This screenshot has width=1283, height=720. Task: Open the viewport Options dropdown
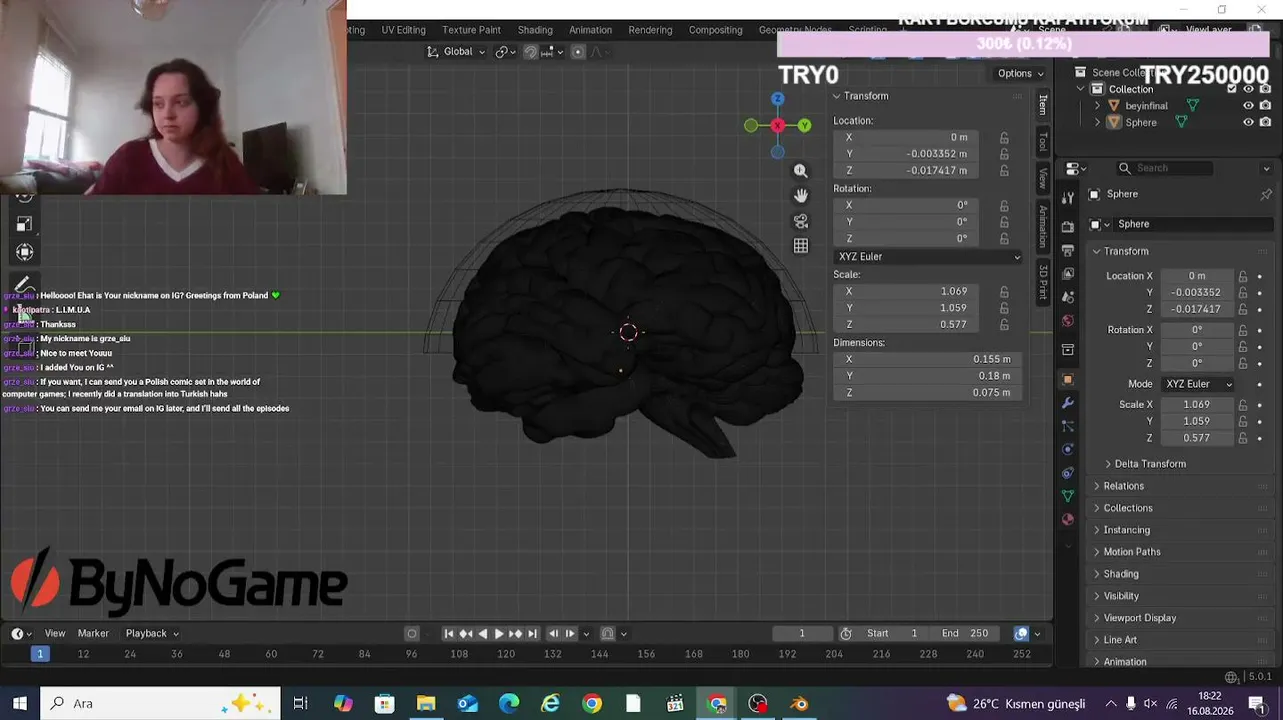tap(1020, 73)
